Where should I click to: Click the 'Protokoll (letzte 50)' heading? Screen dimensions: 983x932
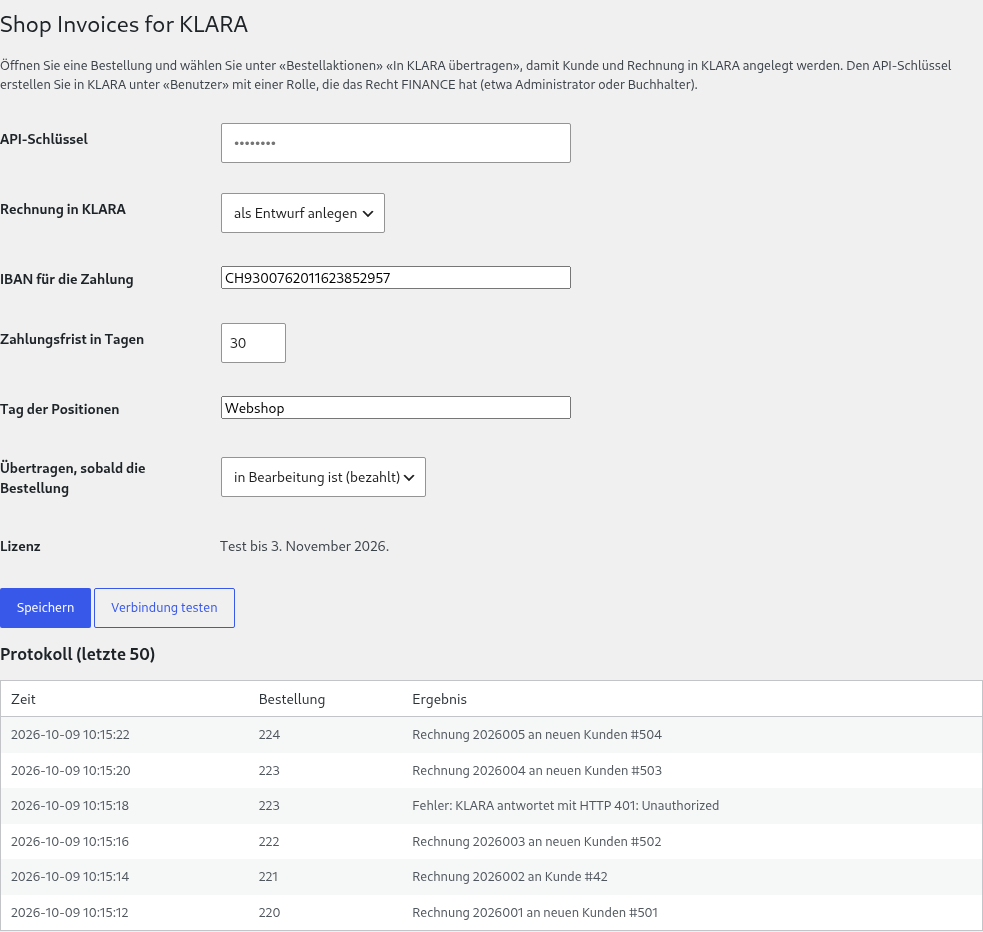coord(78,654)
